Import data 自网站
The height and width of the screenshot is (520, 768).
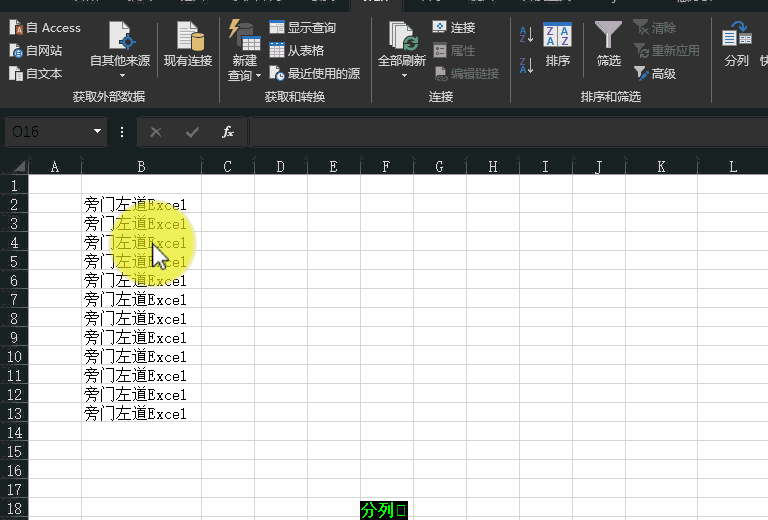[36, 50]
